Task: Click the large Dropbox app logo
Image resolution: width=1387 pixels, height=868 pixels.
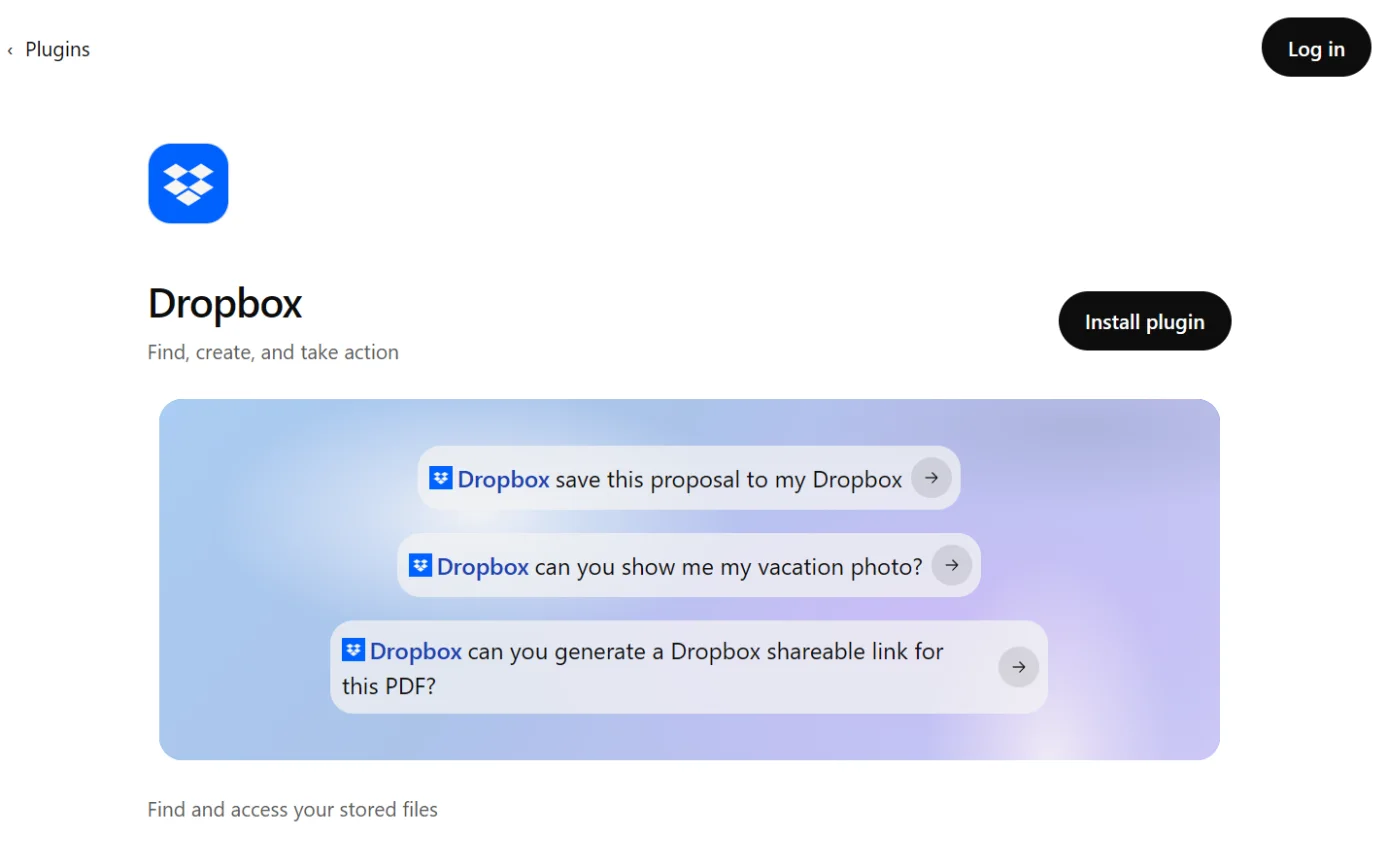Action: point(188,183)
